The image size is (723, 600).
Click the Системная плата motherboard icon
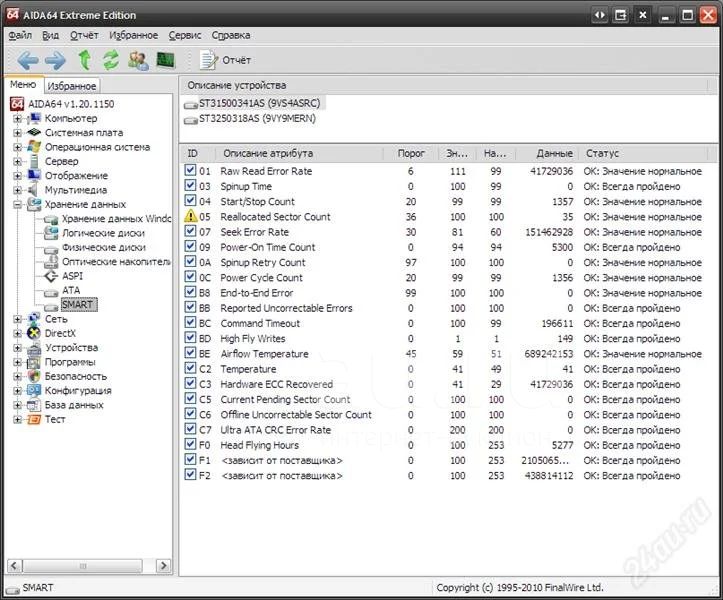pos(34,133)
